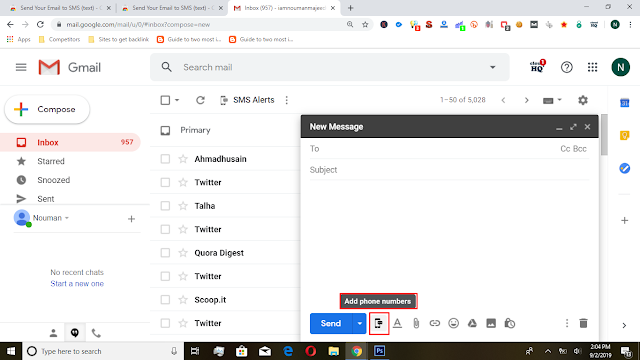Insert link in the new message

(435, 323)
